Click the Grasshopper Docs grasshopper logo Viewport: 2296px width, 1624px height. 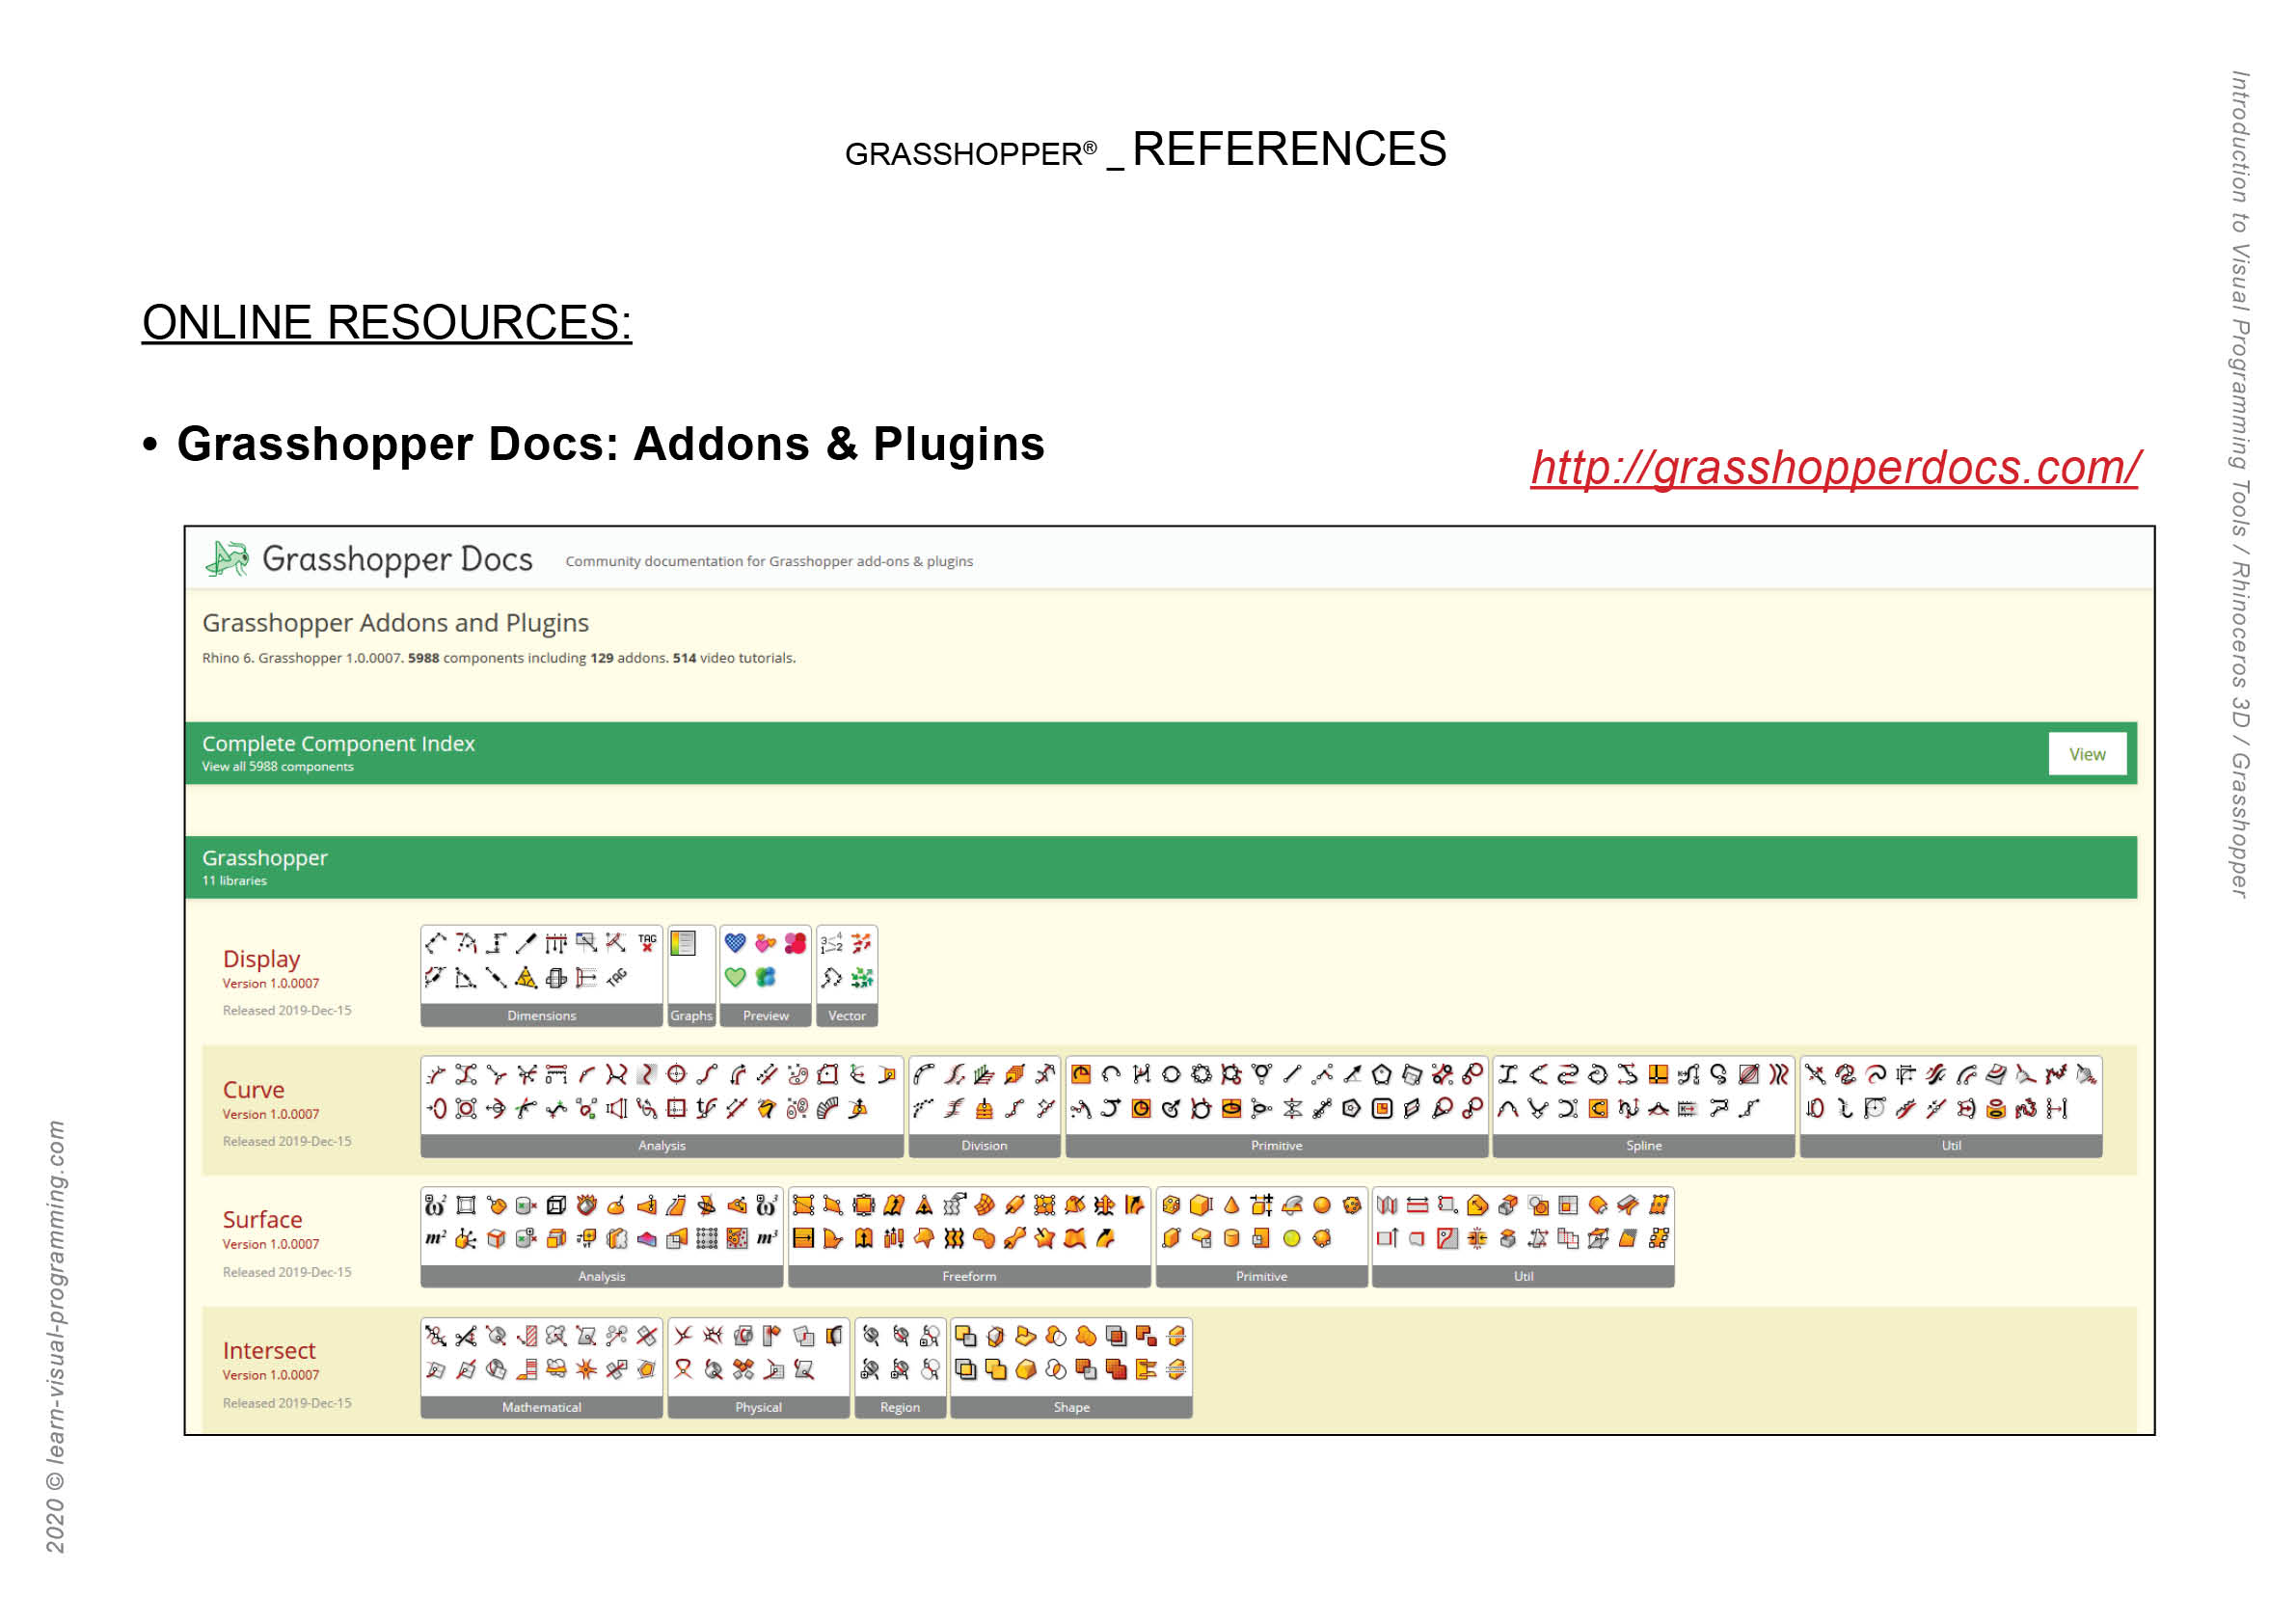(x=228, y=558)
